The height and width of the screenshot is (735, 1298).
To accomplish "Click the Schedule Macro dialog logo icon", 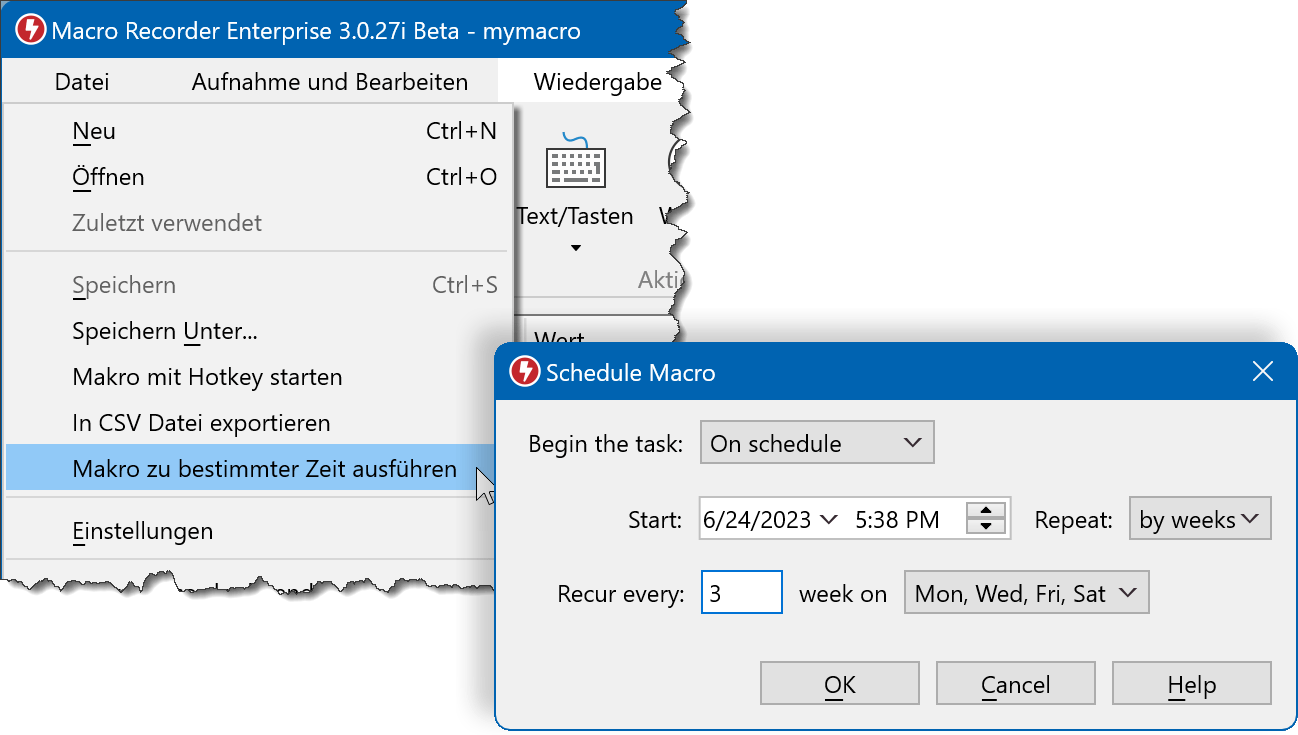I will (524, 373).
